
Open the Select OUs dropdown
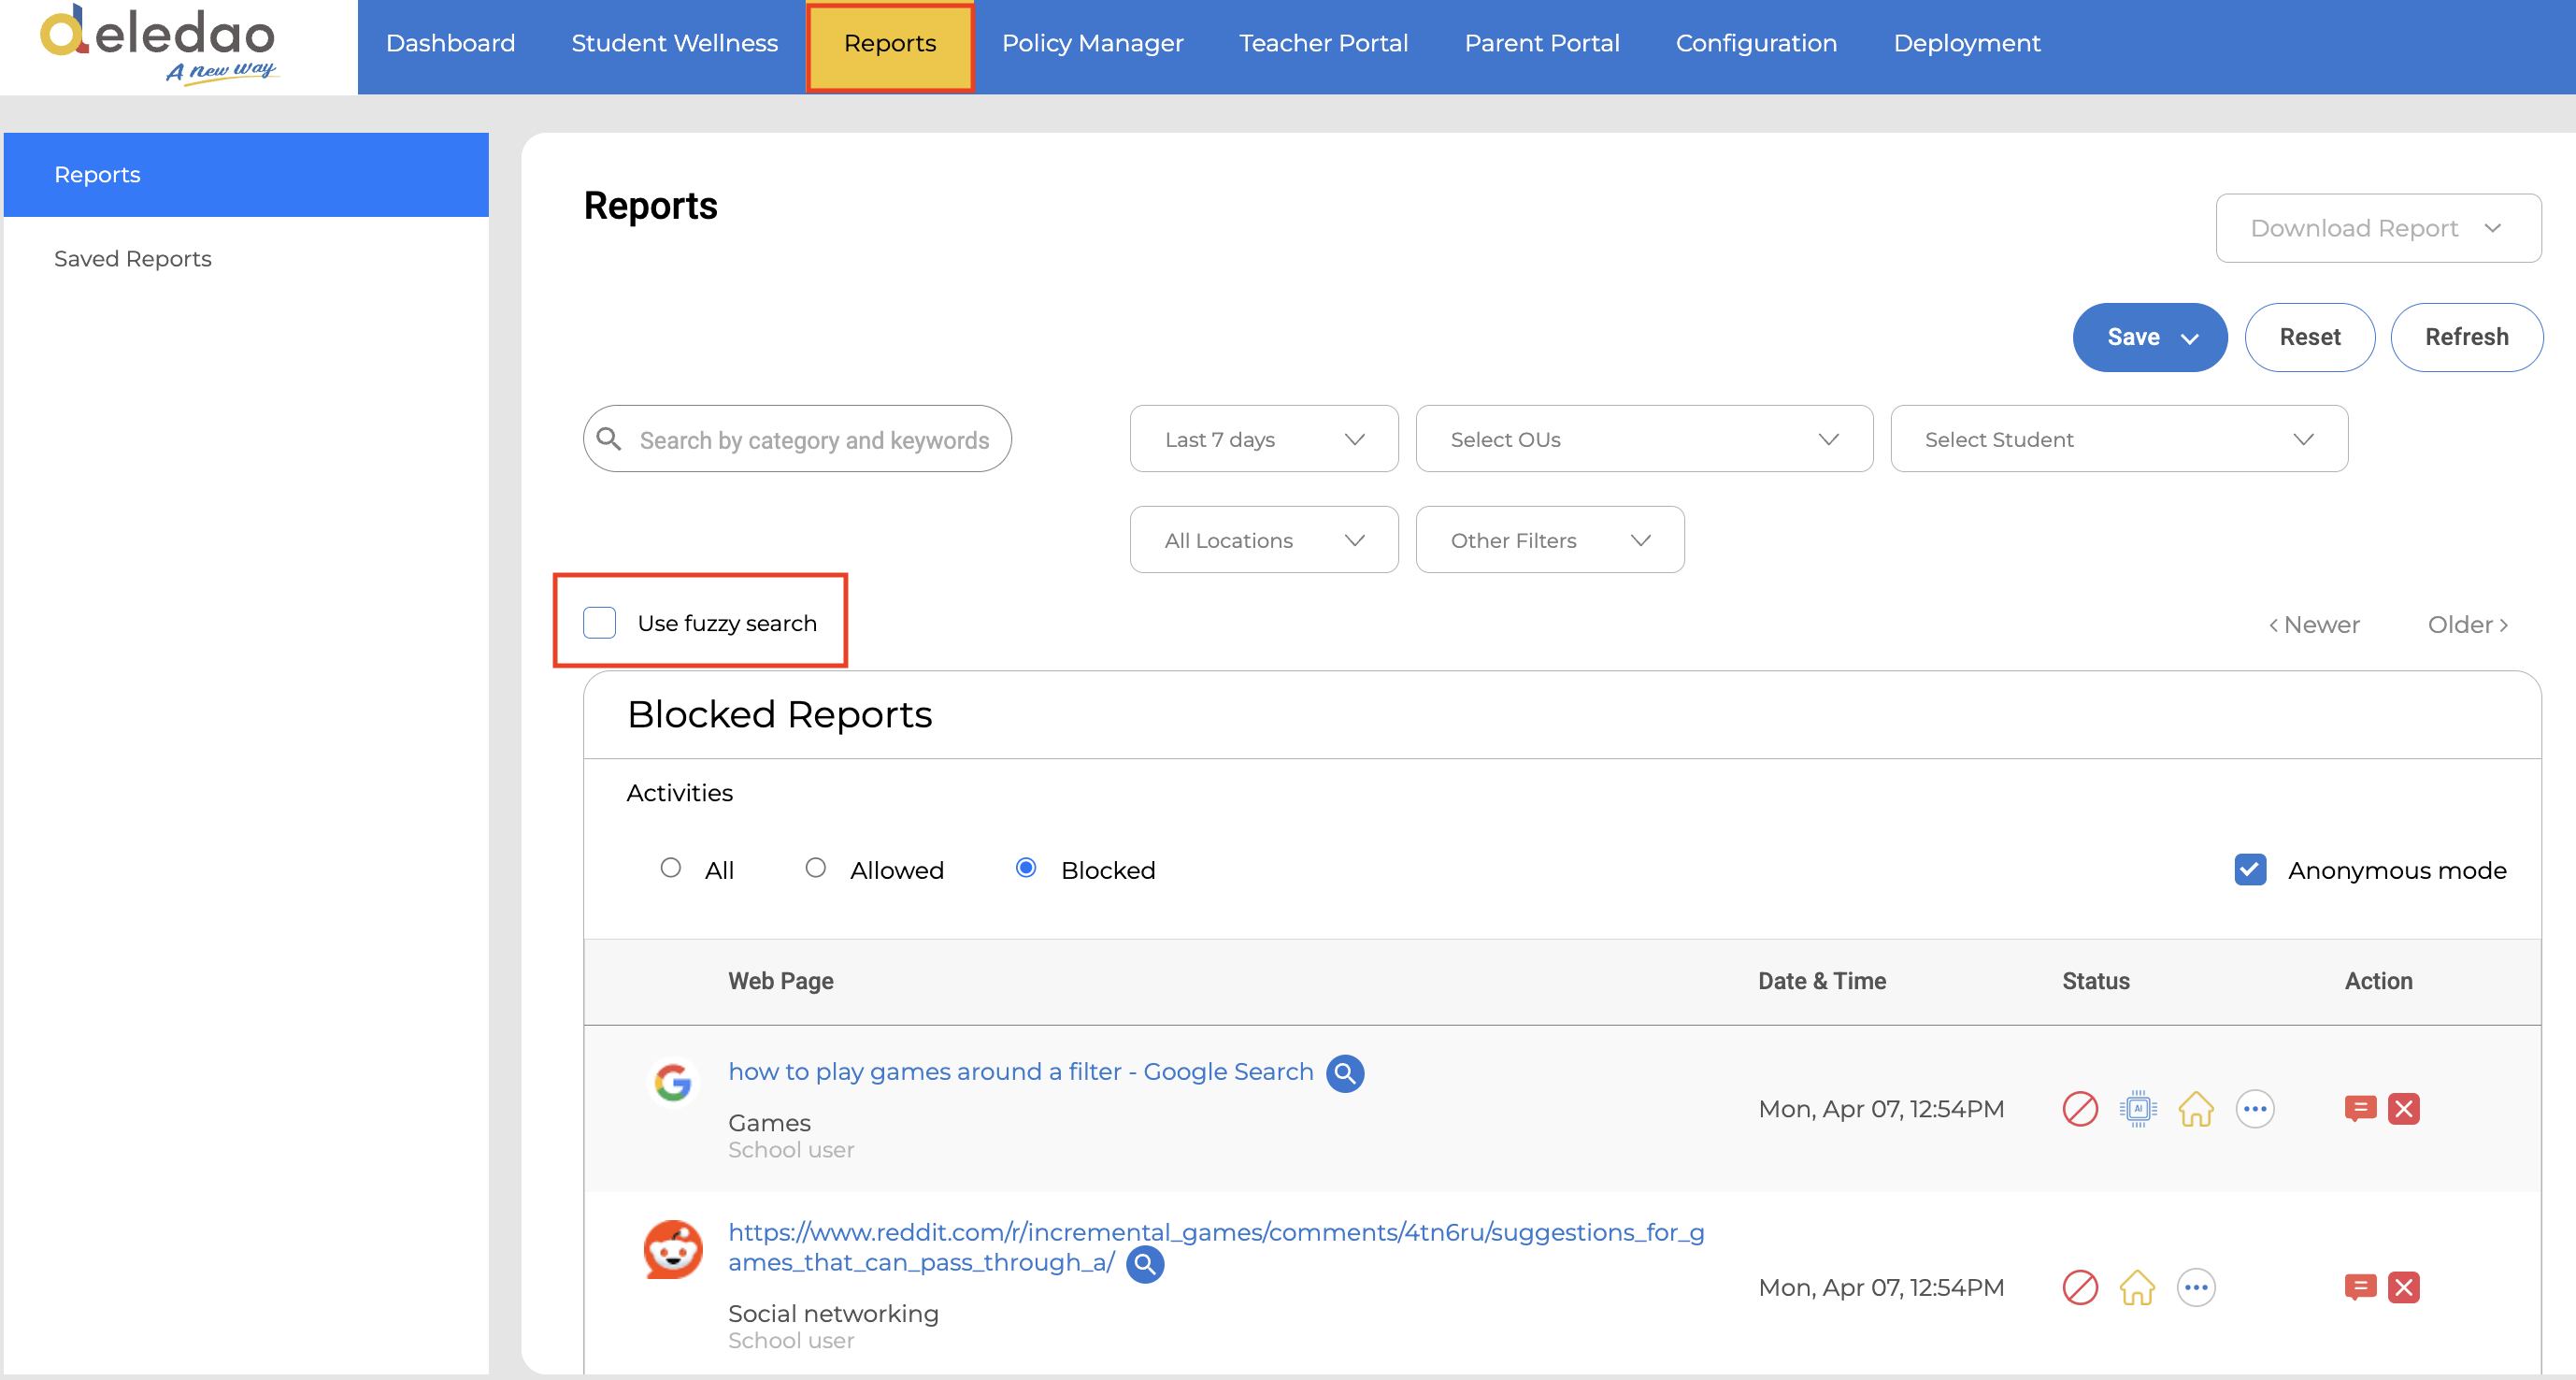click(1644, 439)
